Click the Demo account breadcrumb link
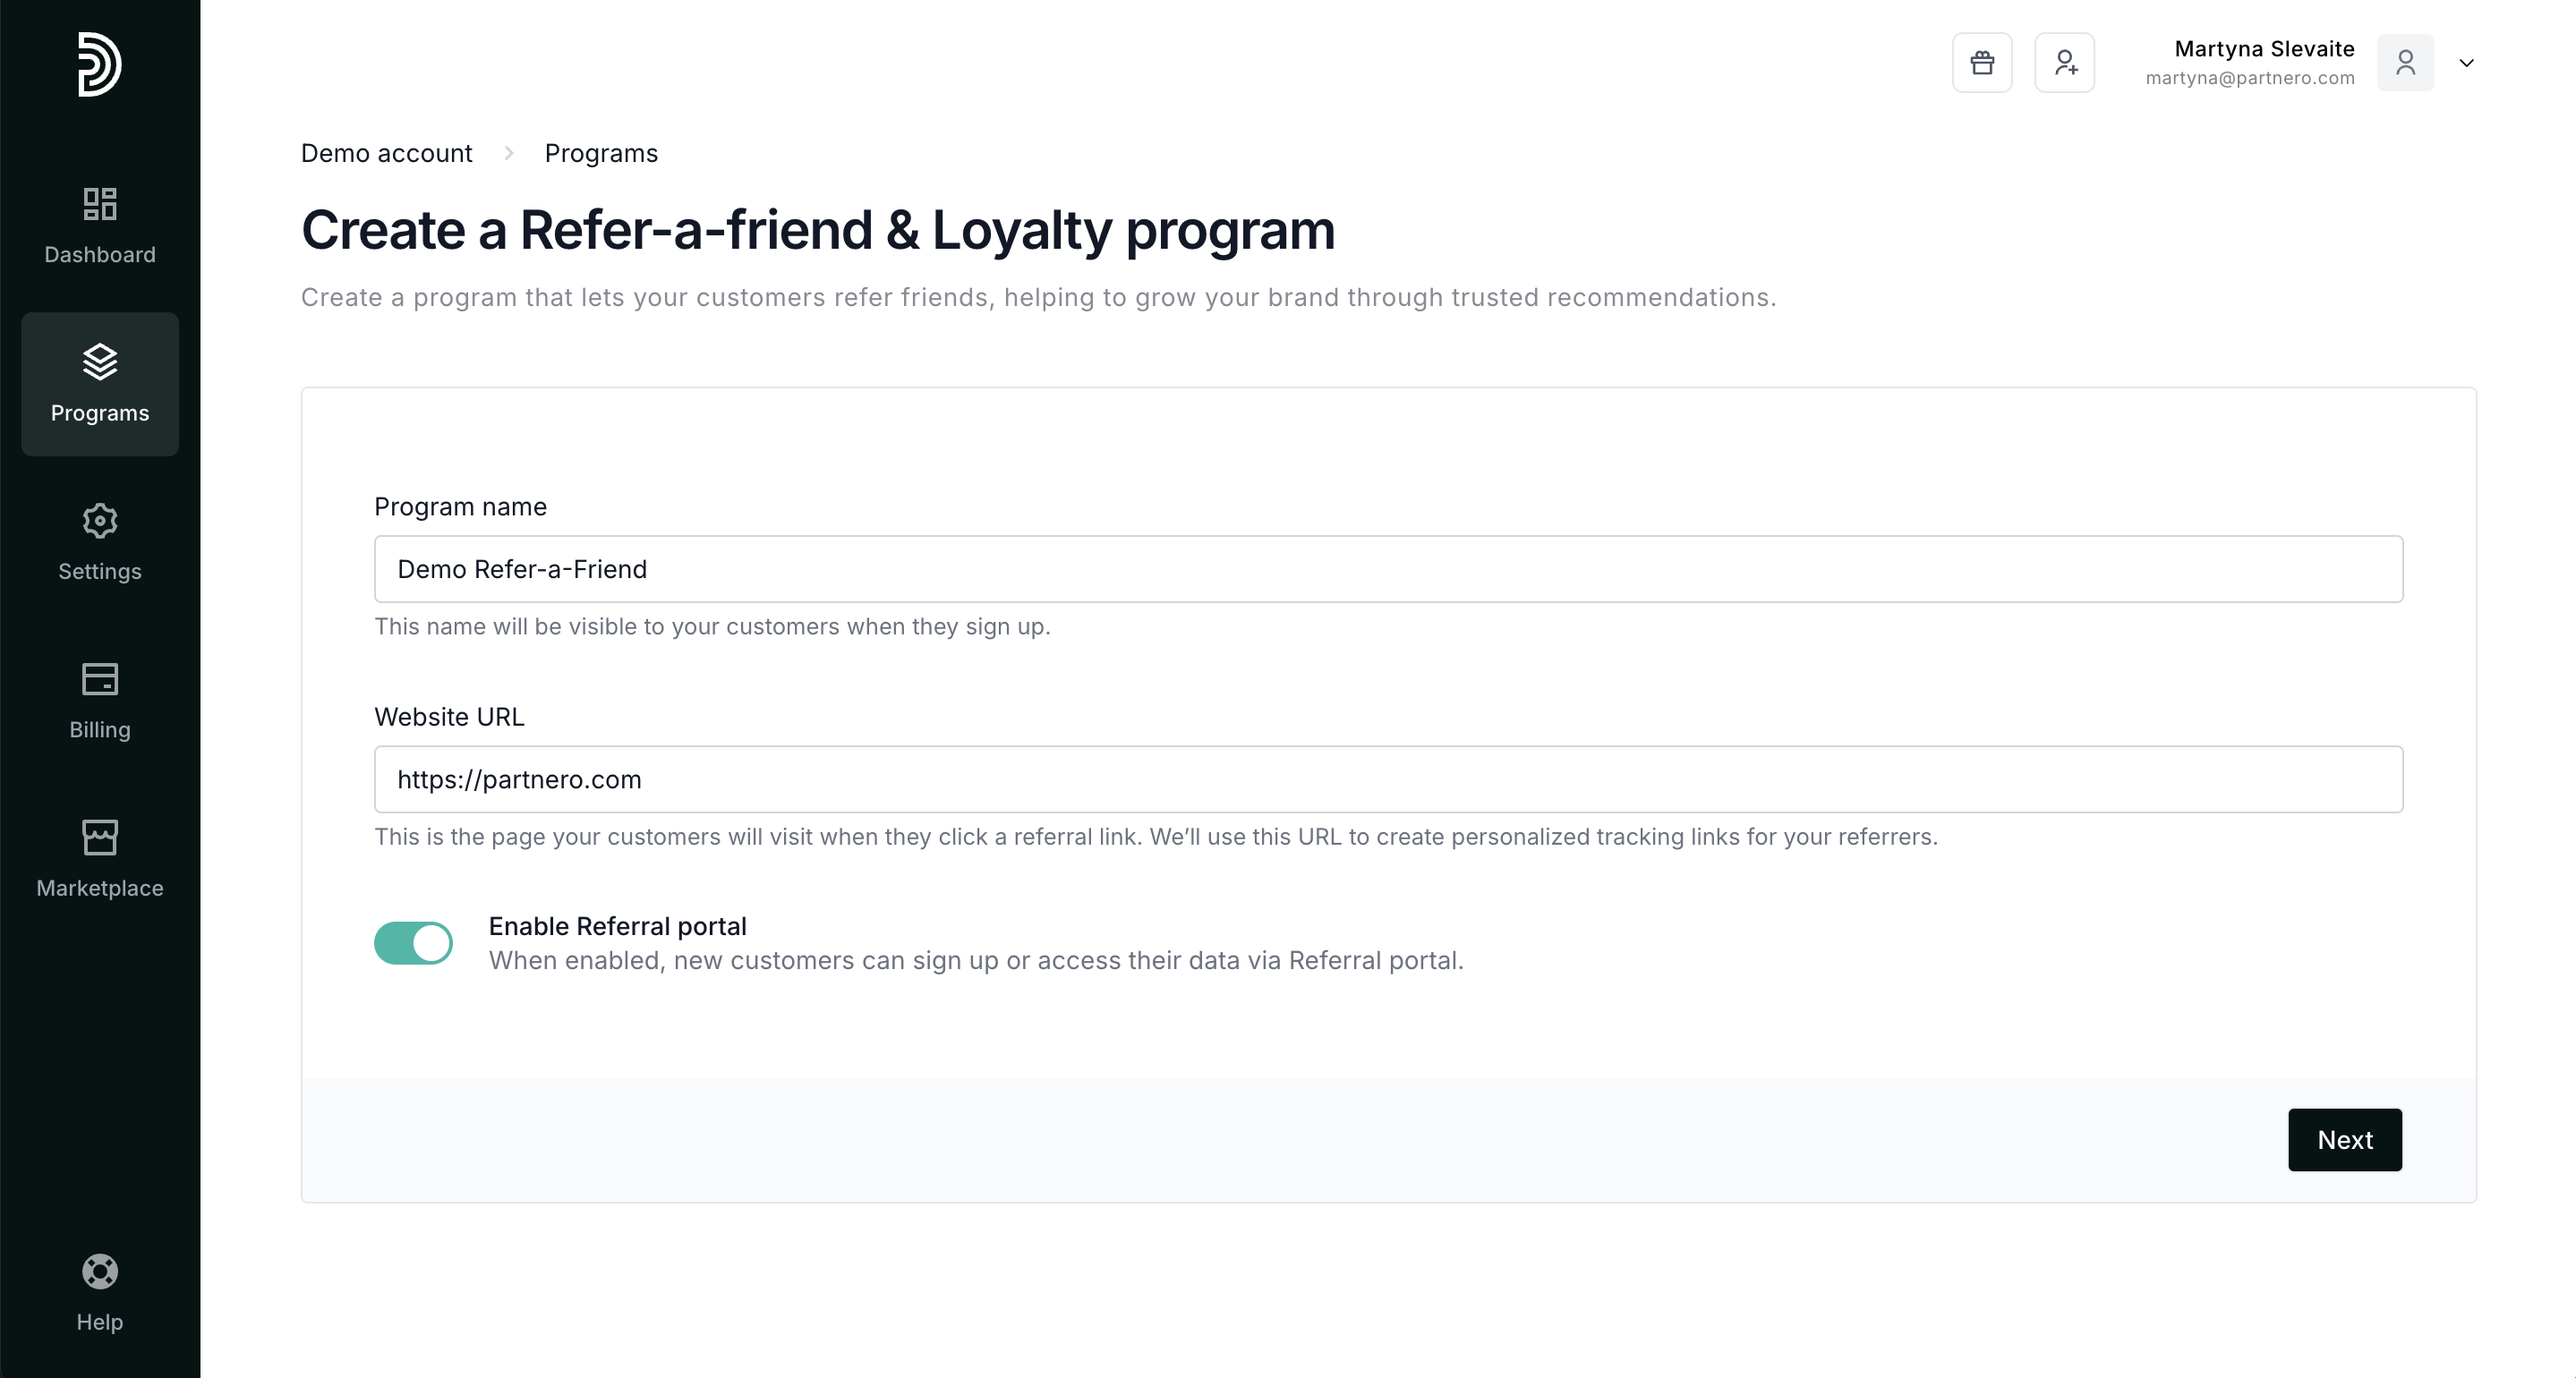The image size is (2576, 1378). tap(386, 153)
